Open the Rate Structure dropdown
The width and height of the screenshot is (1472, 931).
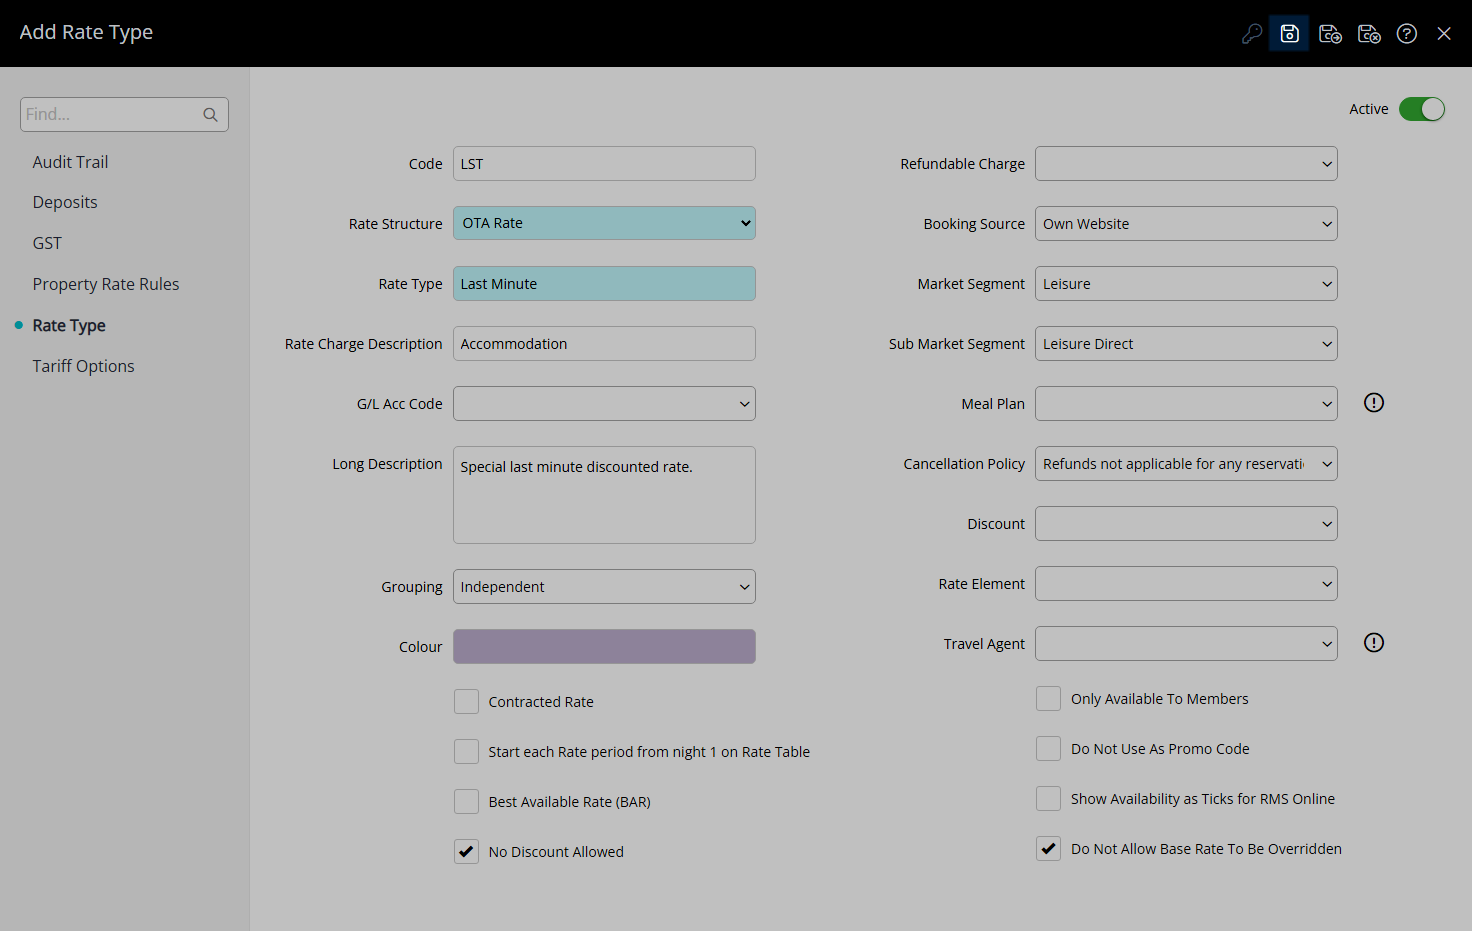pyautogui.click(x=604, y=223)
